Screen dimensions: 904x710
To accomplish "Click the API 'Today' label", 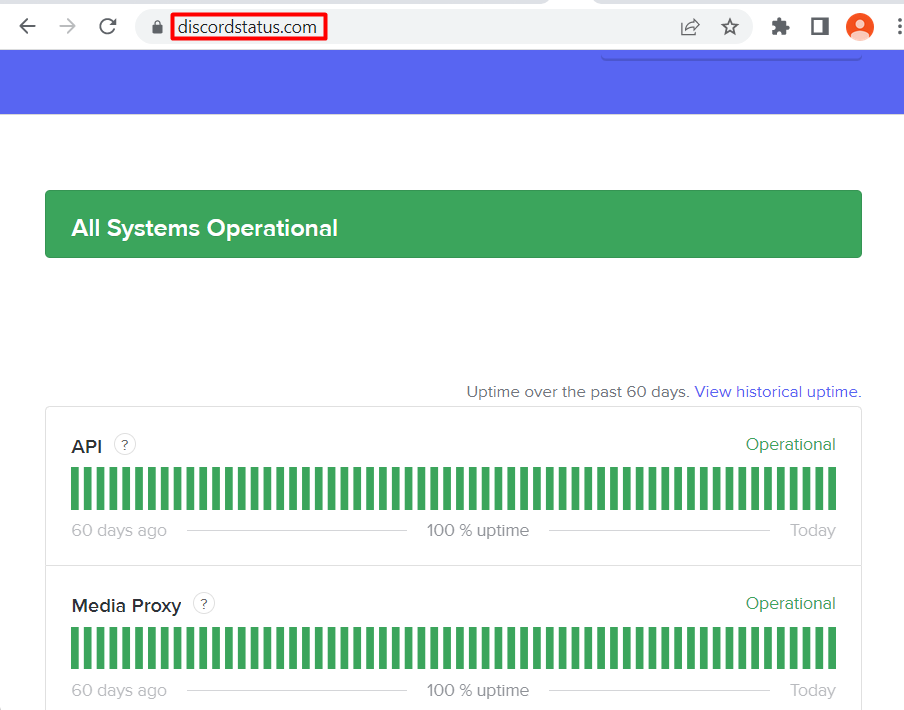I will tap(813, 530).
